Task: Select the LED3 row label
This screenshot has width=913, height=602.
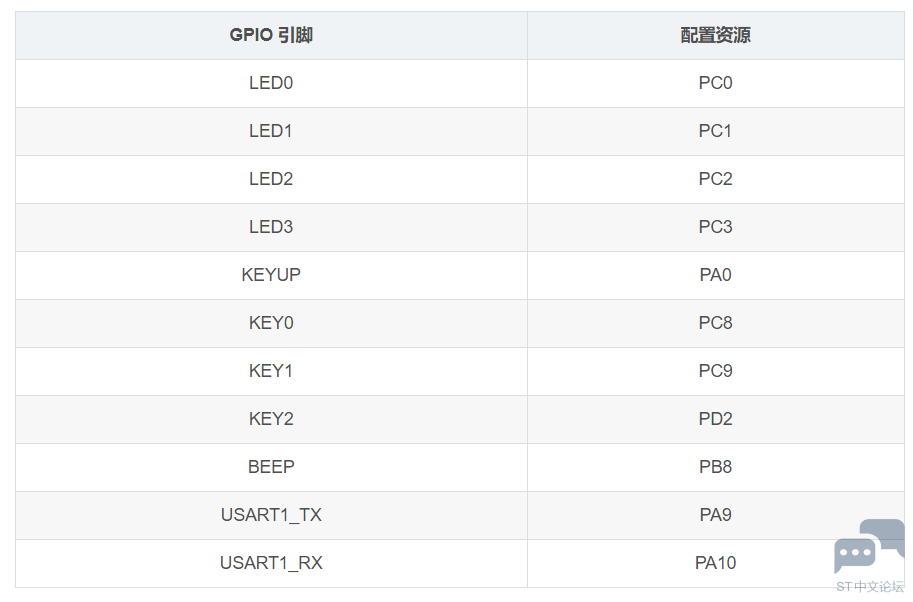Action: pyautogui.click(x=271, y=228)
